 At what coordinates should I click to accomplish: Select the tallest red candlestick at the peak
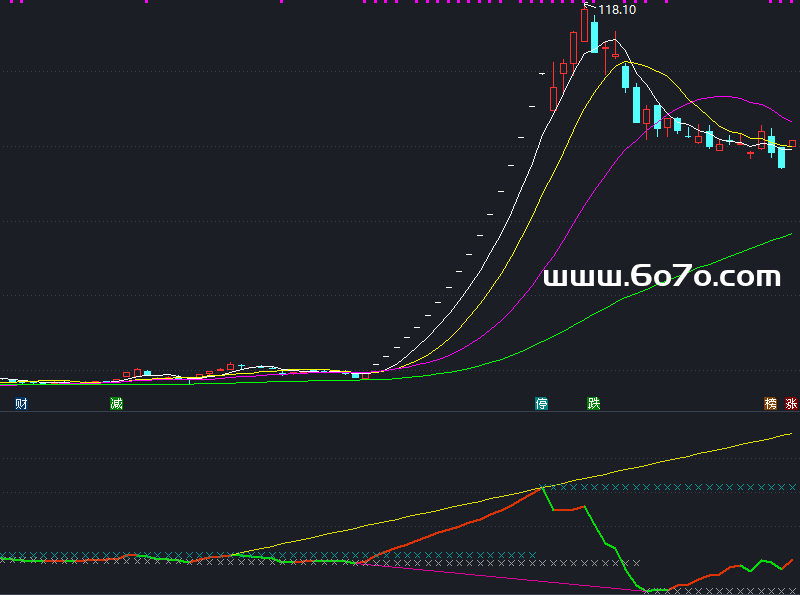point(585,26)
